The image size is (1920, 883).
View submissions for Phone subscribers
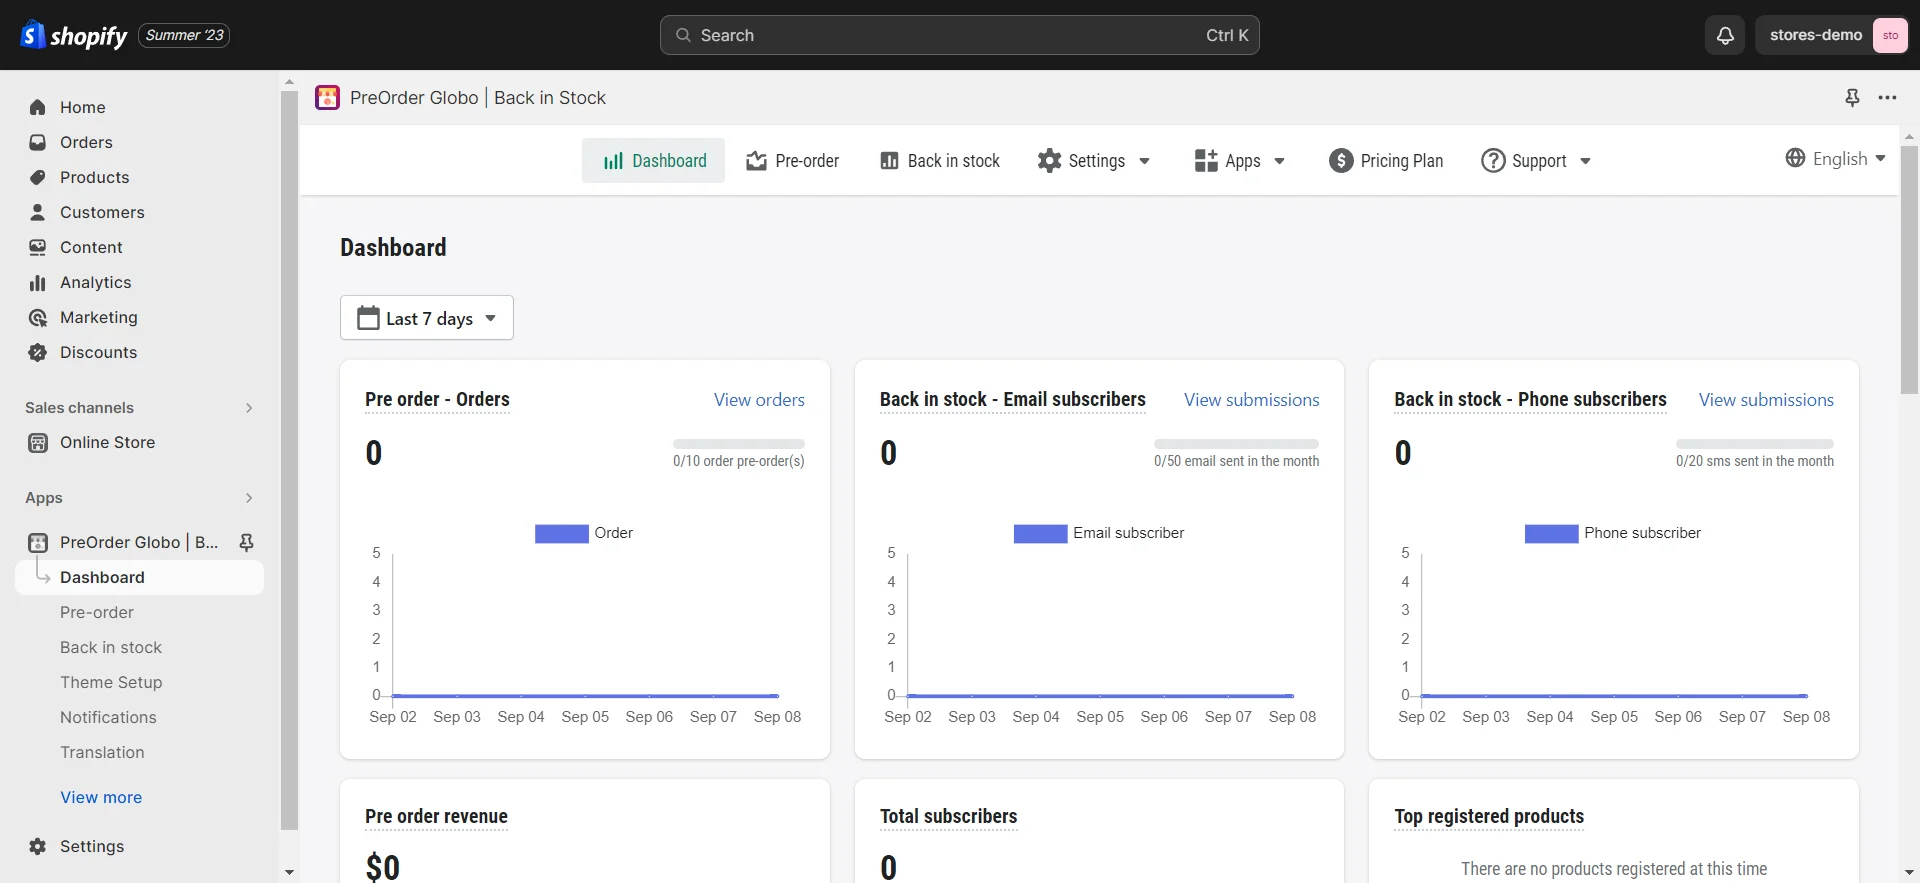pyautogui.click(x=1766, y=400)
